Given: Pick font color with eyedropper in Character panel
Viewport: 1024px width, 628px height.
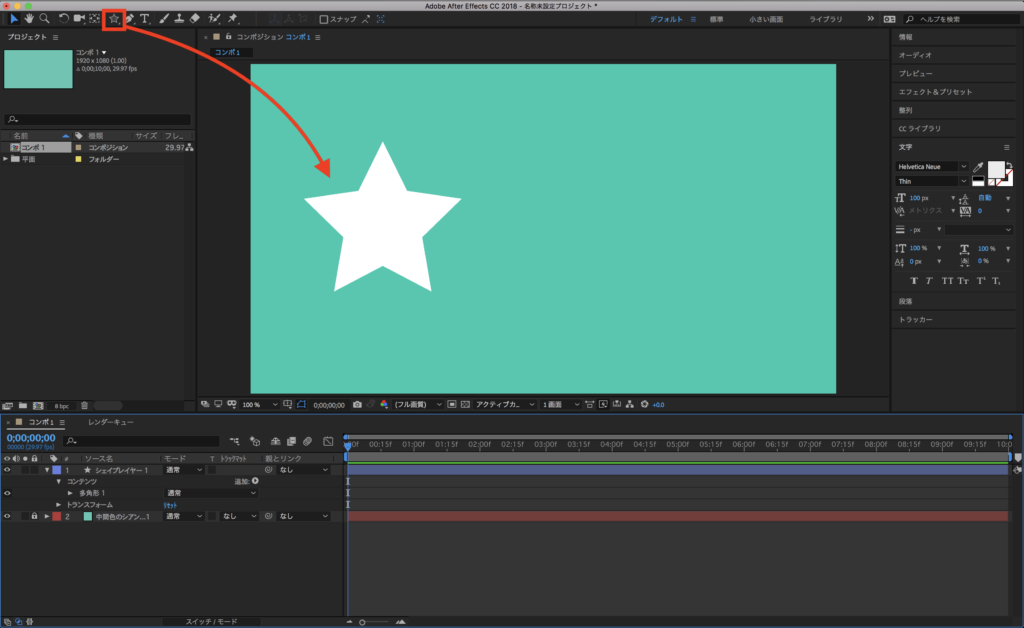Looking at the screenshot, I should [x=978, y=167].
